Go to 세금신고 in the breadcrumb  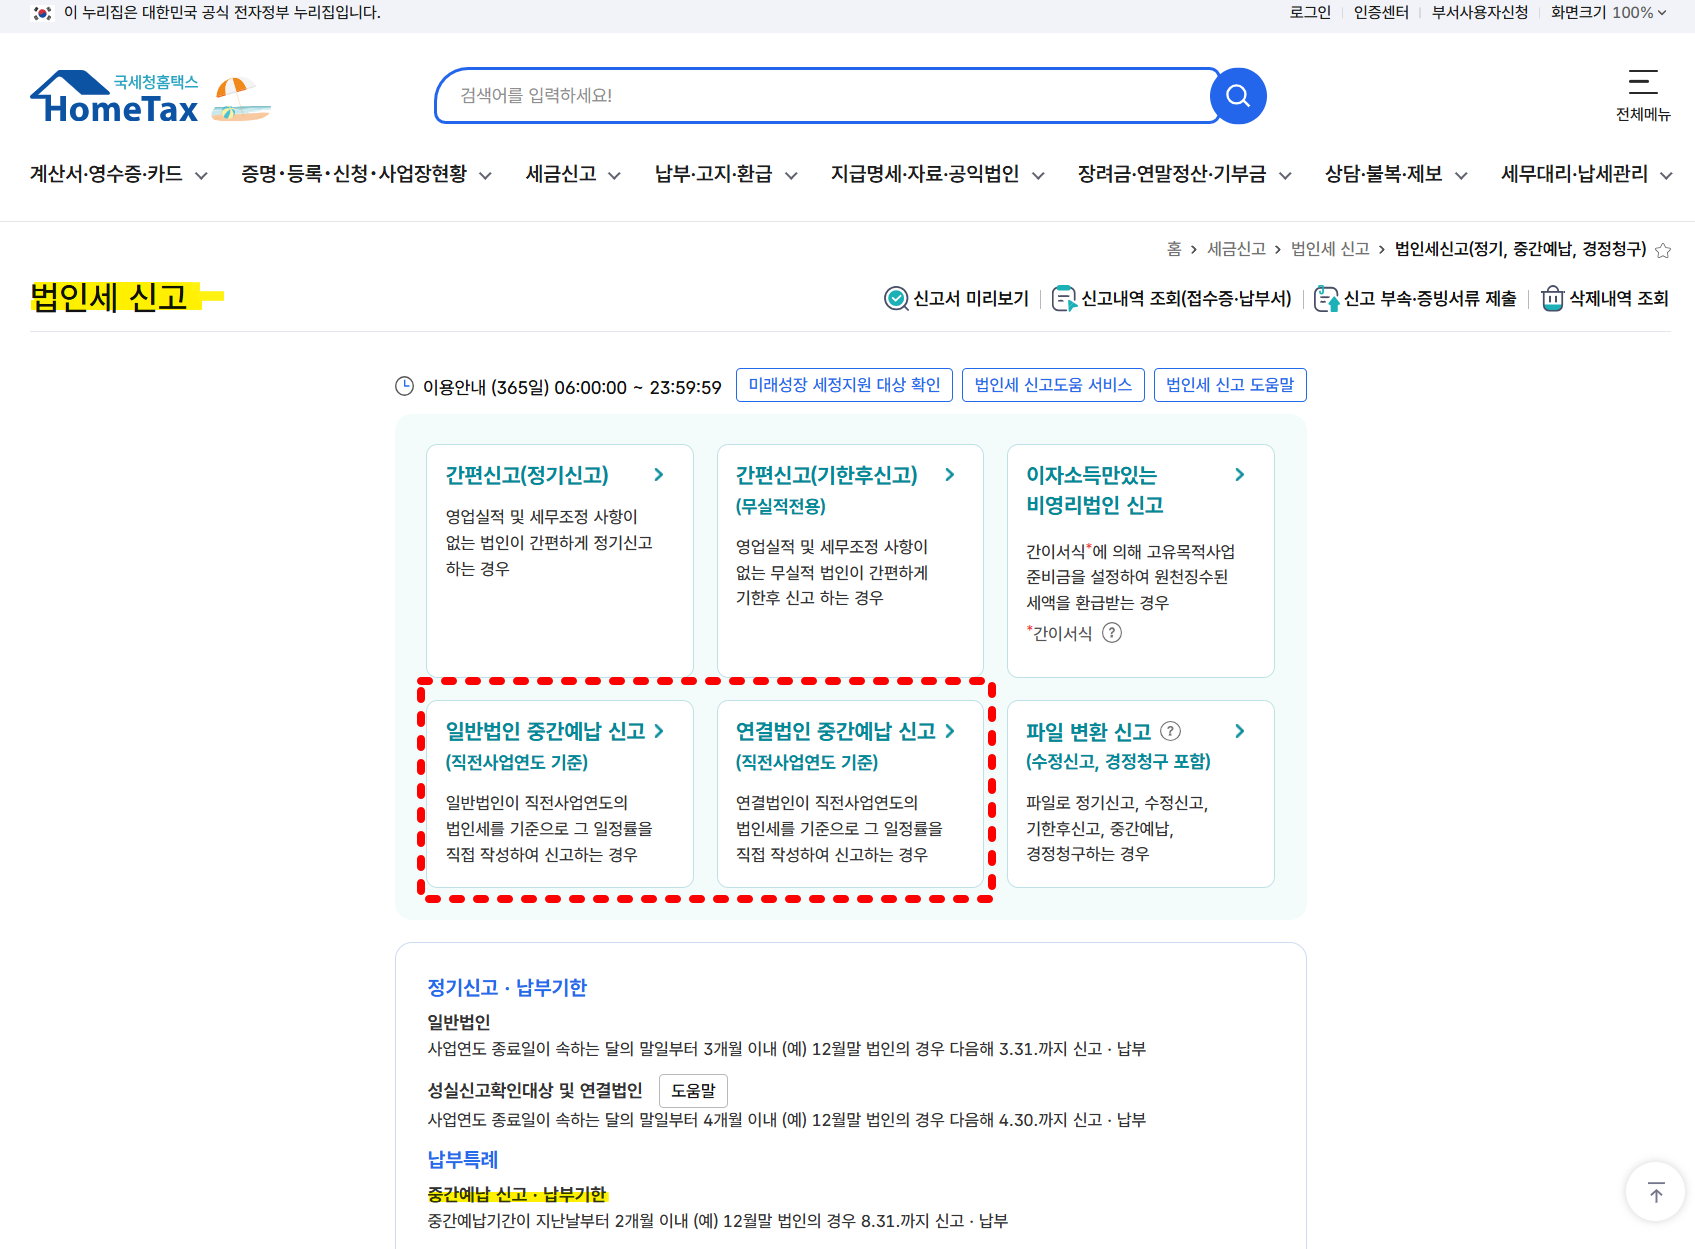coord(1236,249)
